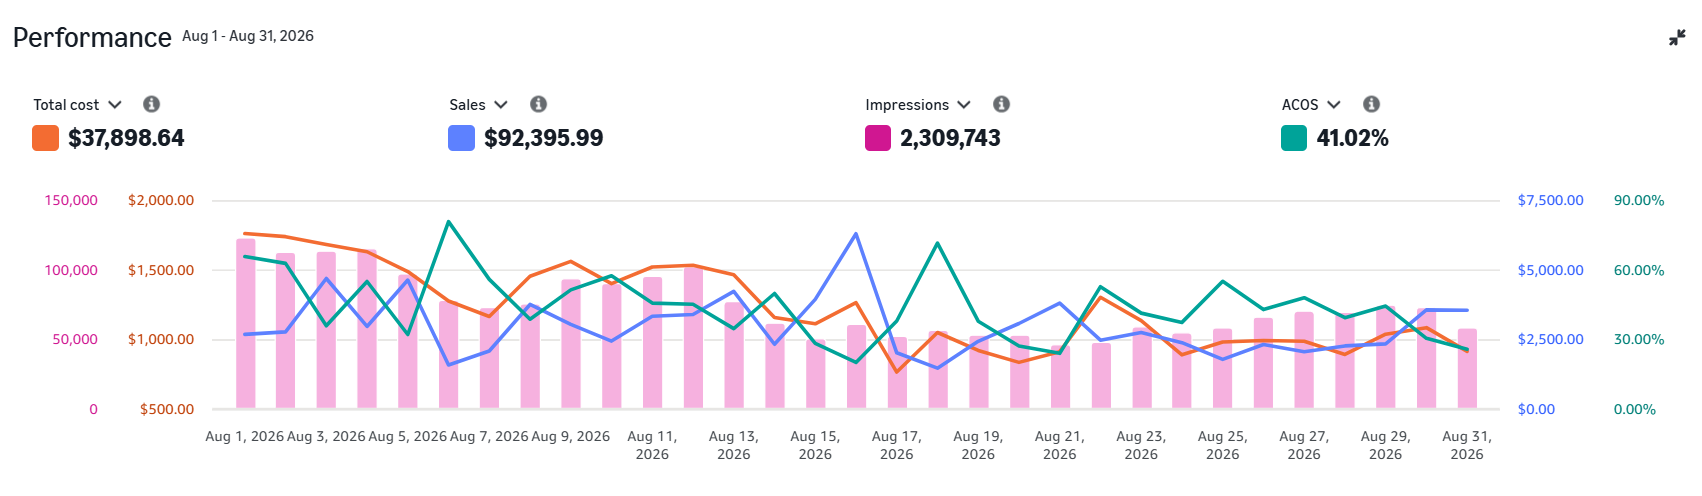
Task: Click the $500.00 cost axis label
Action: (x=167, y=409)
